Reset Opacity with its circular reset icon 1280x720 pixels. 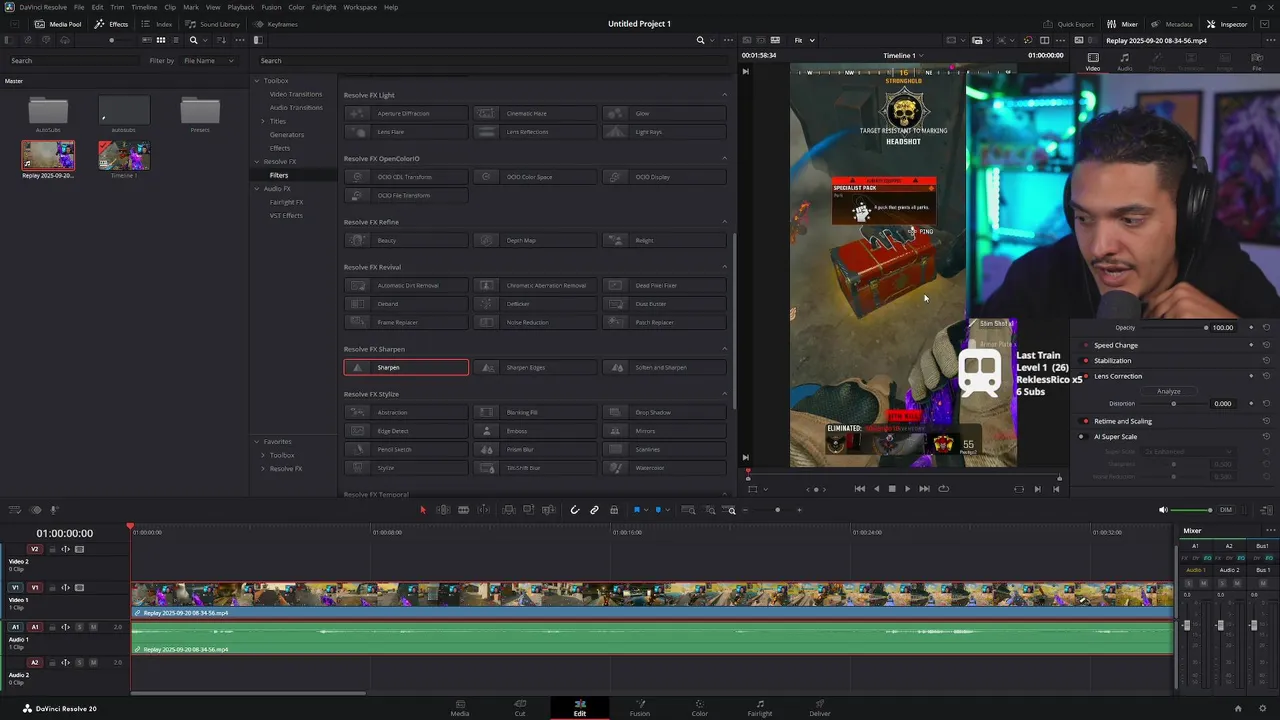(1266, 328)
